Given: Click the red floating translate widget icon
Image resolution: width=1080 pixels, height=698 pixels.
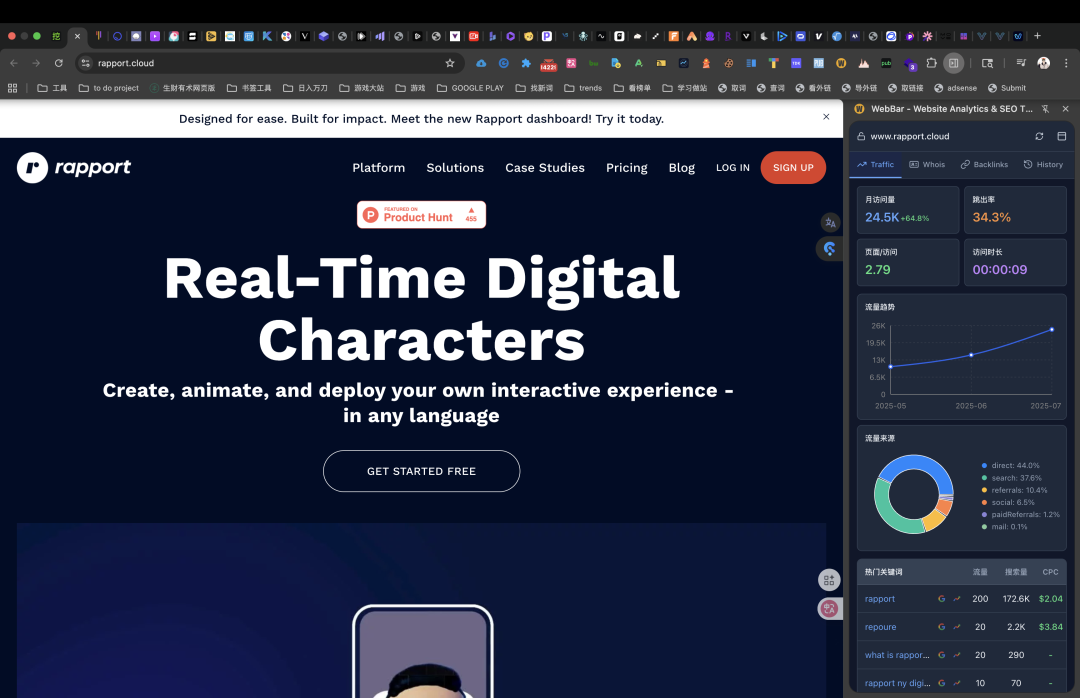Looking at the screenshot, I should coord(829,608).
